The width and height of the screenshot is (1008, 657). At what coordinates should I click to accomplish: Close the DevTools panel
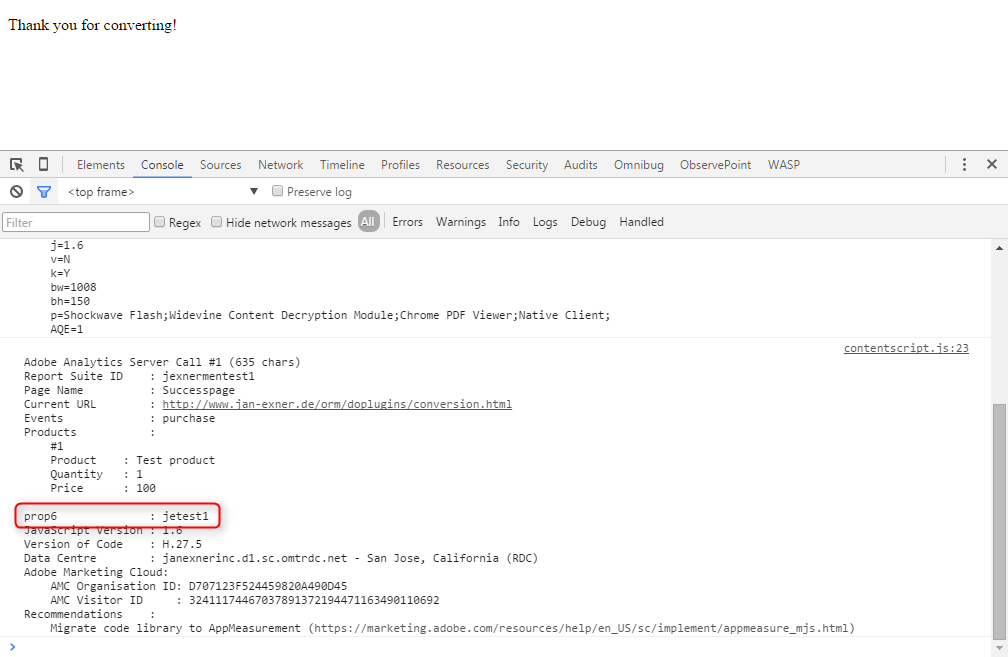992,165
